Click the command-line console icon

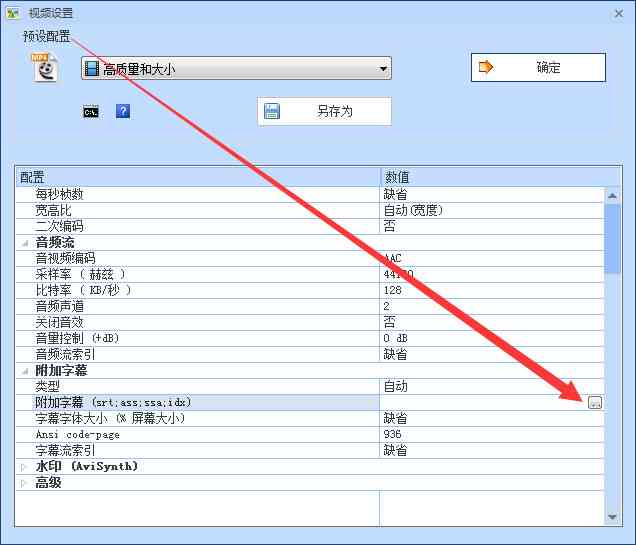click(91, 112)
